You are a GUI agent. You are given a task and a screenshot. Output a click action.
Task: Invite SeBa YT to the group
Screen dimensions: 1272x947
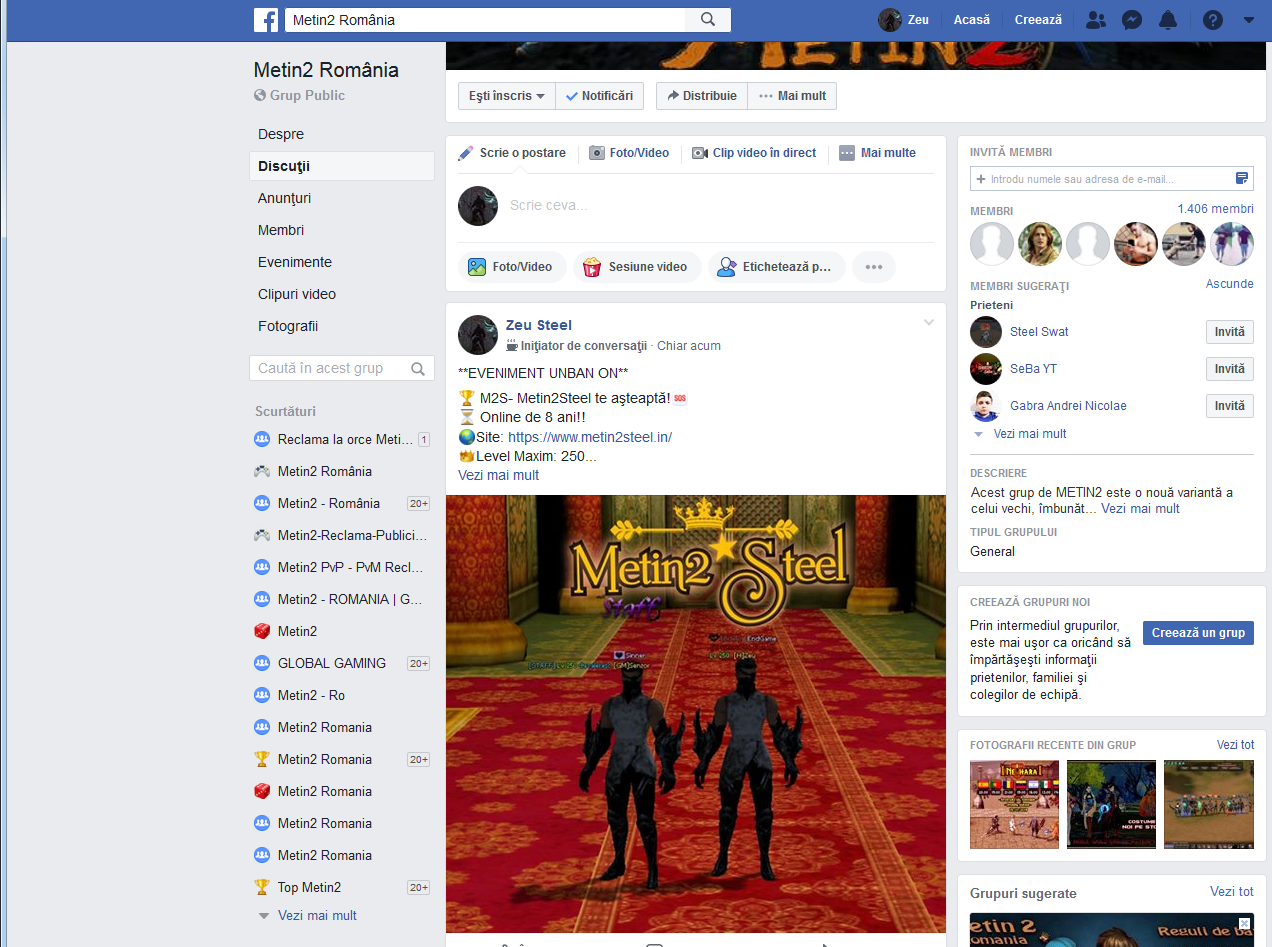click(1230, 369)
